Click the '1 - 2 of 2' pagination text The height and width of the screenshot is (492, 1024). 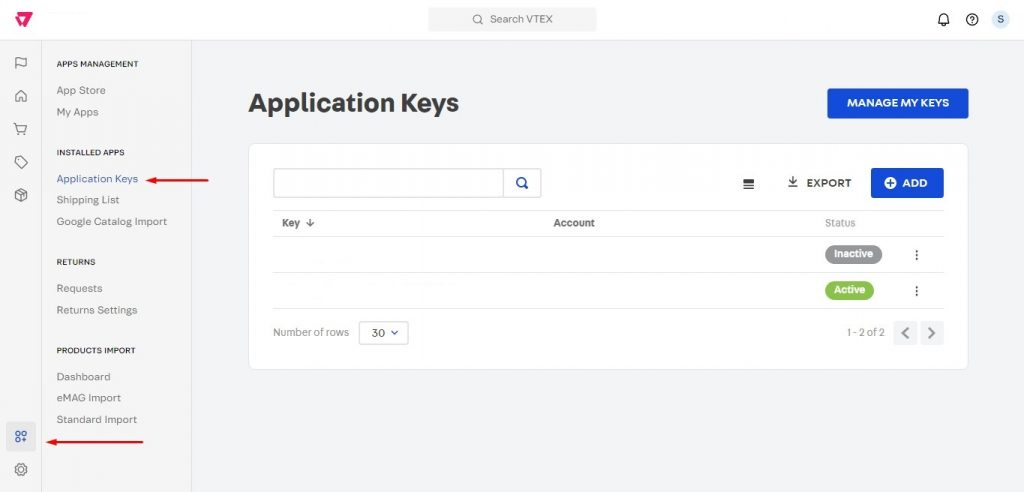865,333
